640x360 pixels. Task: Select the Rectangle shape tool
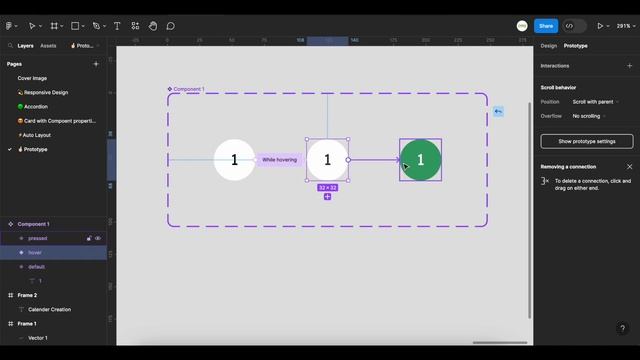tap(75, 26)
